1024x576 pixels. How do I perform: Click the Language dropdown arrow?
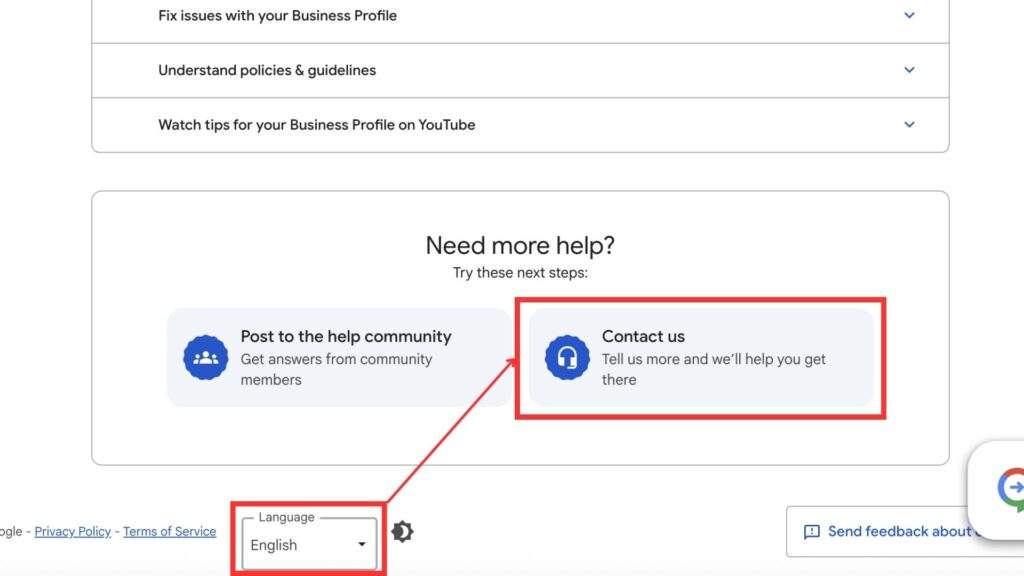click(362, 545)
